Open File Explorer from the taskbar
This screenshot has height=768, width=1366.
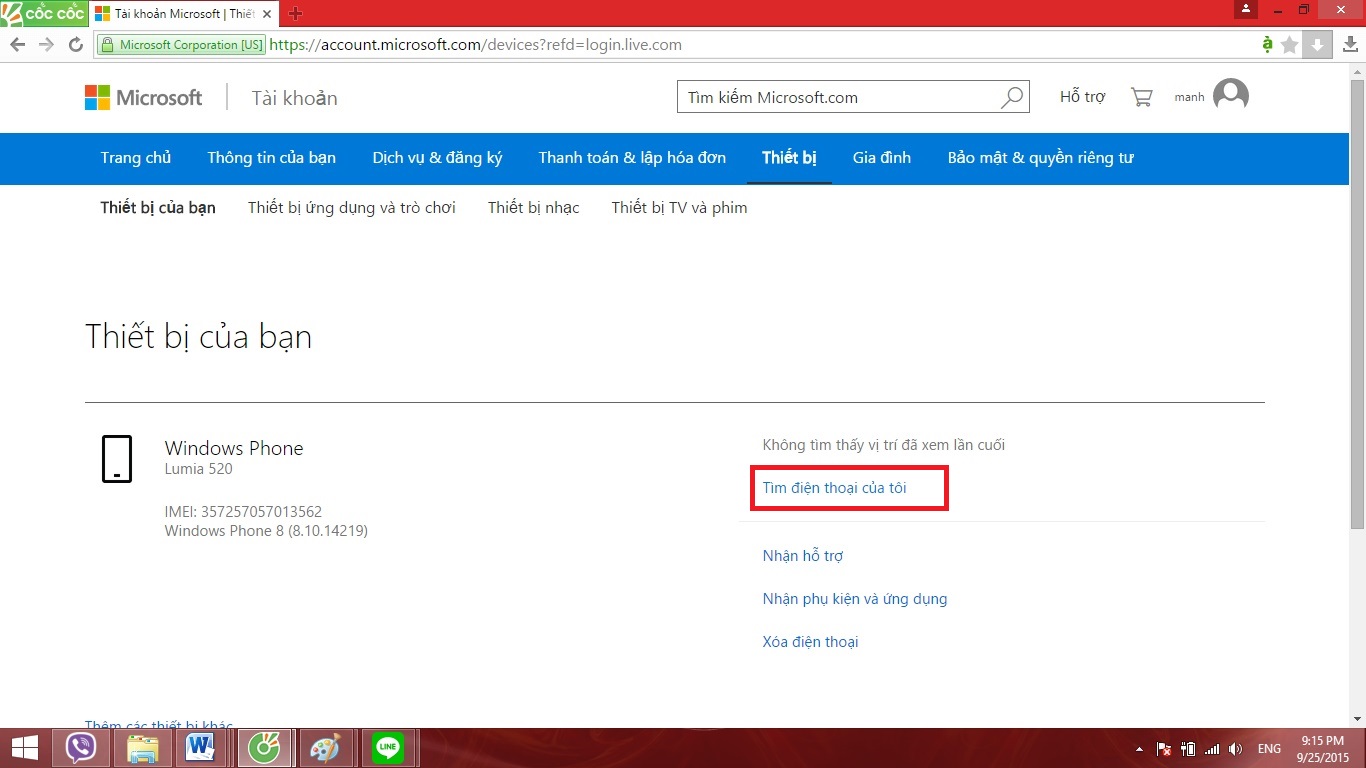(143, 748)
